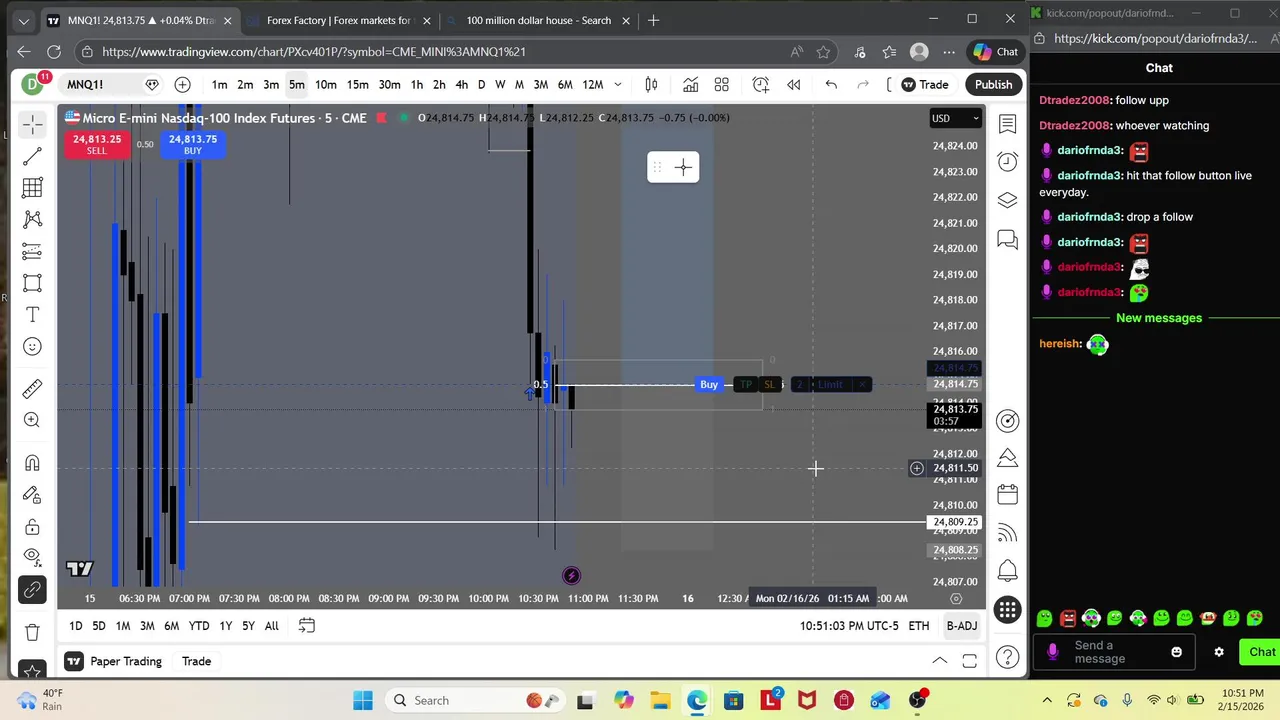Image resolution: width=1280 pixels, height=720 pixels.
Task: Select the 1m timeframe
Action: coord(219,85)
